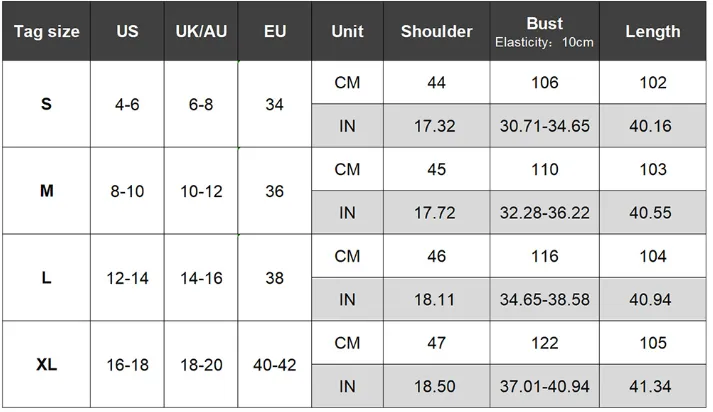Click the bust value 122
Viewport: 713px width, 412px height.
point(545,343)
